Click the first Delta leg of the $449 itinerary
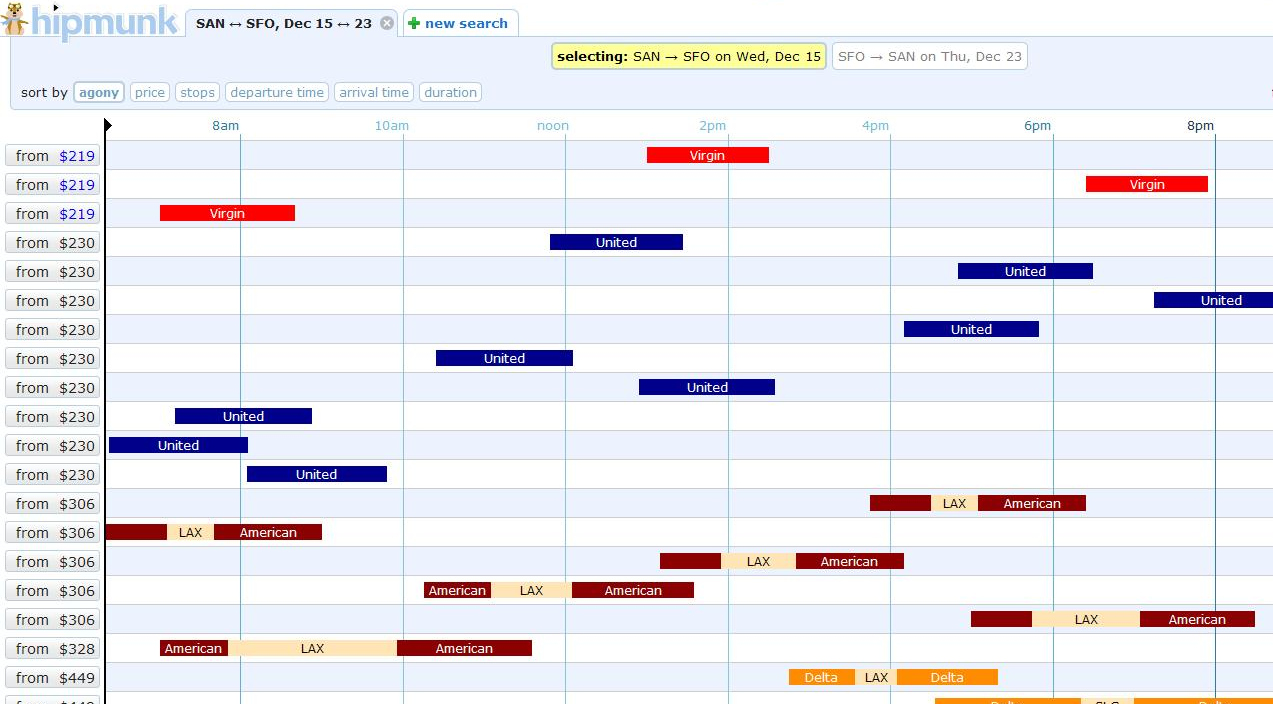Screen dimensions: 1273x704 [x=822, y=677]
